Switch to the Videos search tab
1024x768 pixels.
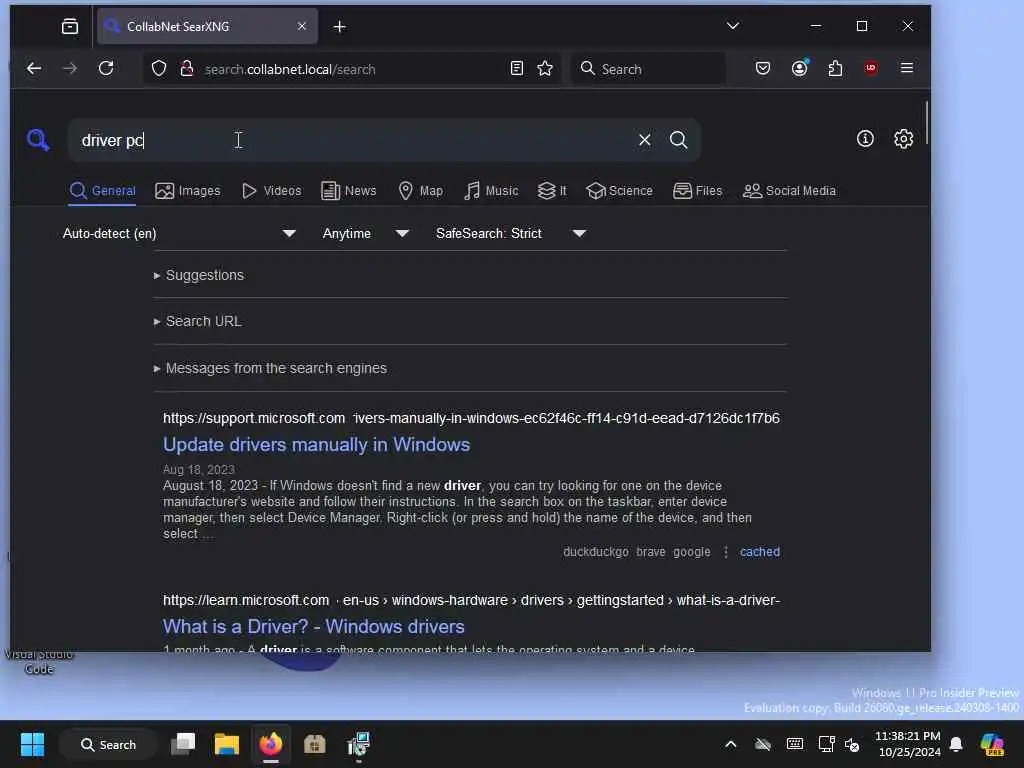point(272,191)
